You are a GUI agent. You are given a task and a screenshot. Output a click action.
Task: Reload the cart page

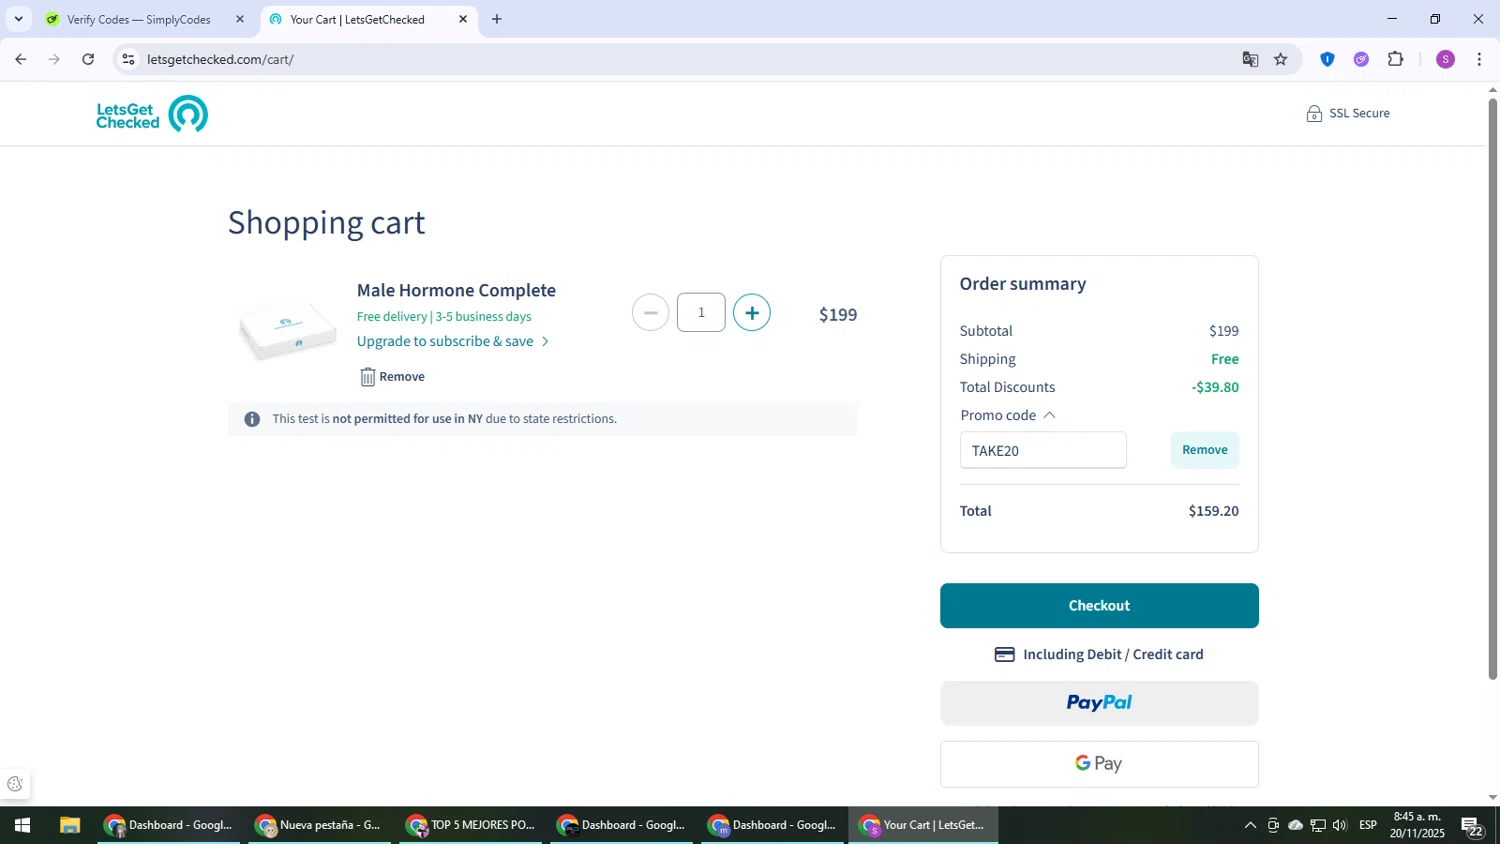click(x=88, y=59)
